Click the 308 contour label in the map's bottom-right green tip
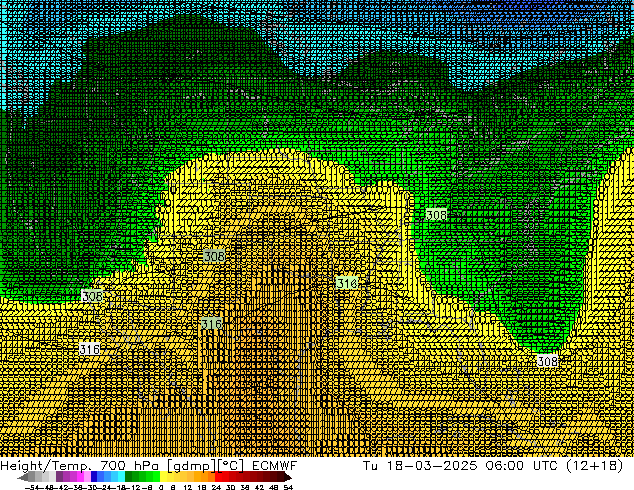The width and height of the screenshot is (634, 490). tap(547, 361)
